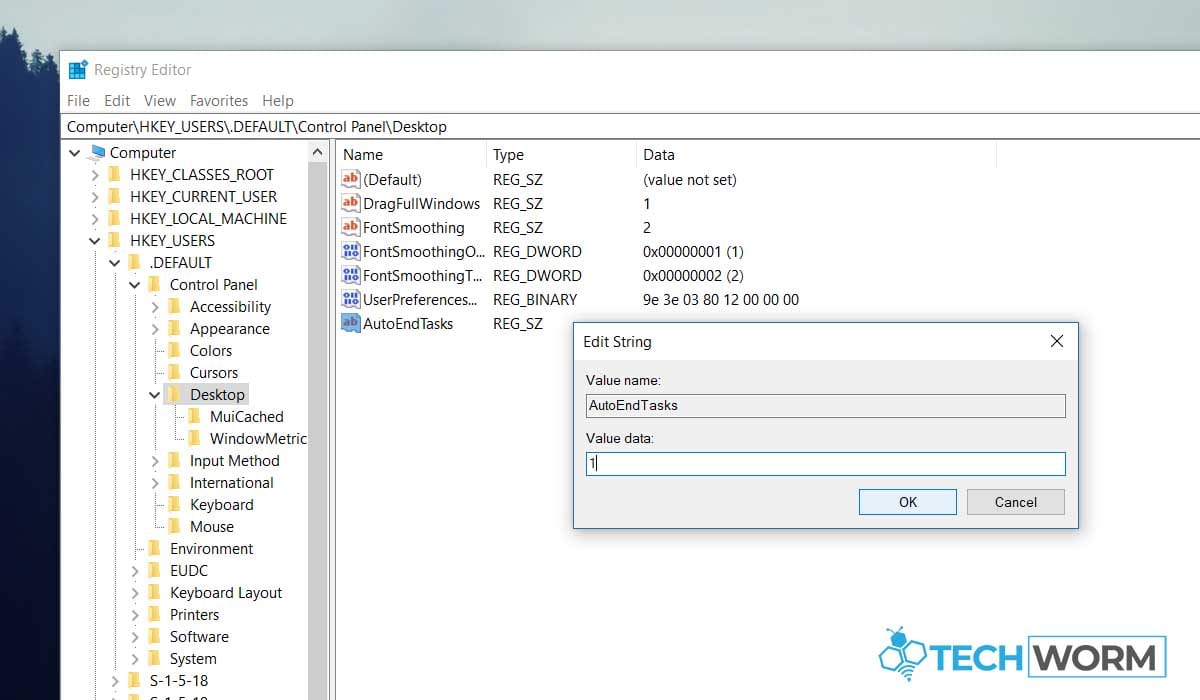This screenshot has height=700, width=1200.
Task: Select the AutoEndTasks string value icon
Action: point(350,324)
